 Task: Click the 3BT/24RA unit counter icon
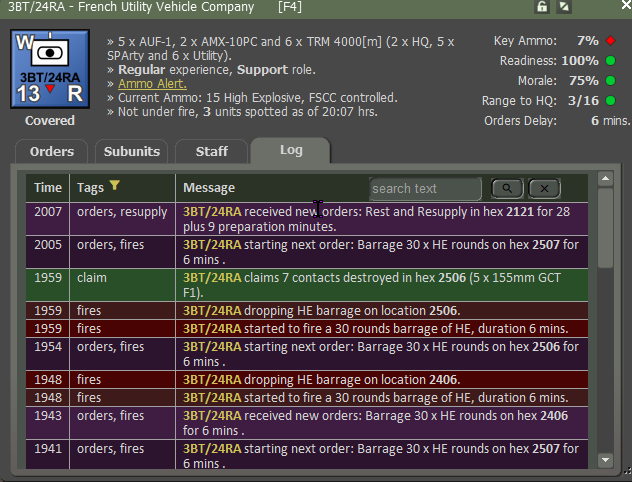click(x=50, y=69)
